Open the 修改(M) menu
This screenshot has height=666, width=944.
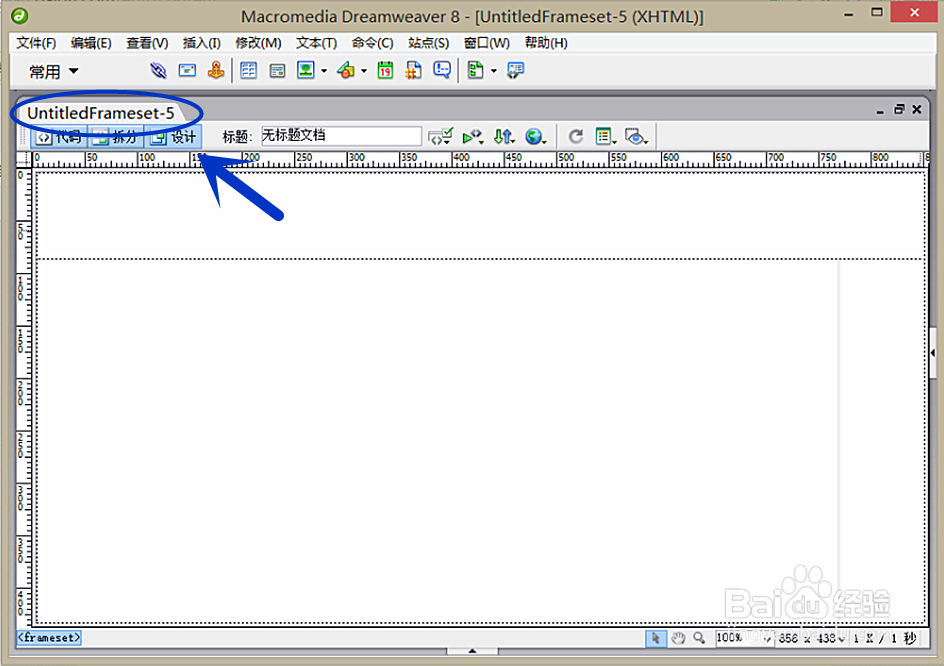(x=258, y=43)
